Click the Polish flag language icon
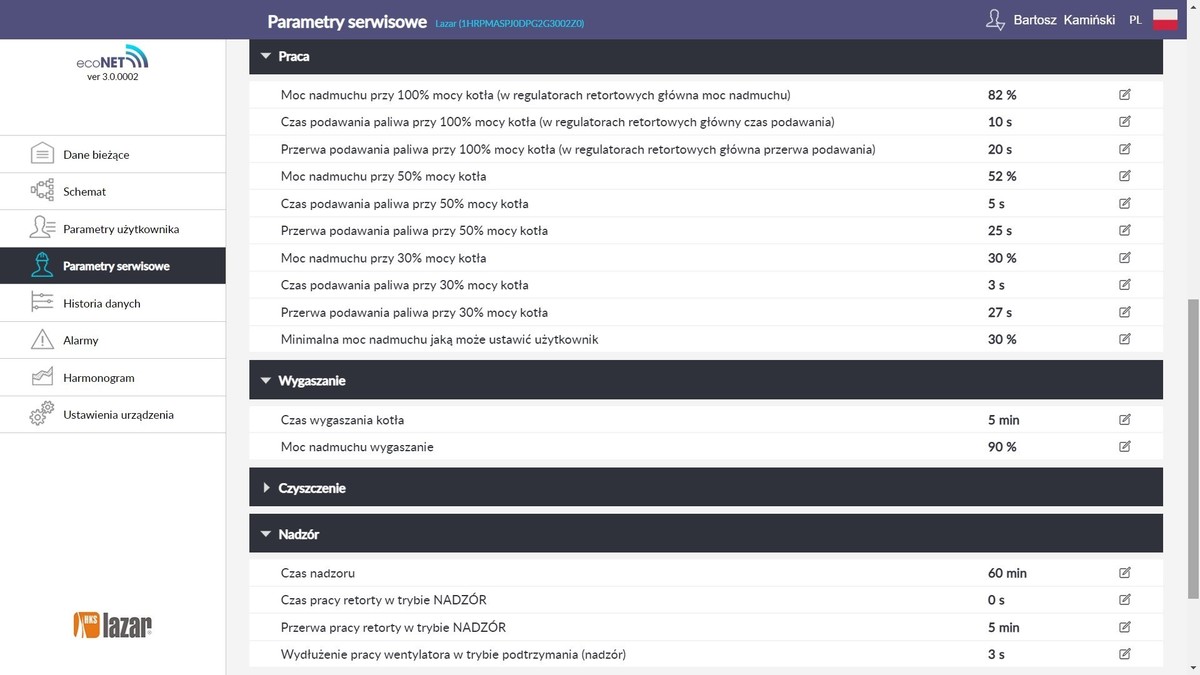This screenshot has height=675, width=1200. 1165,20
